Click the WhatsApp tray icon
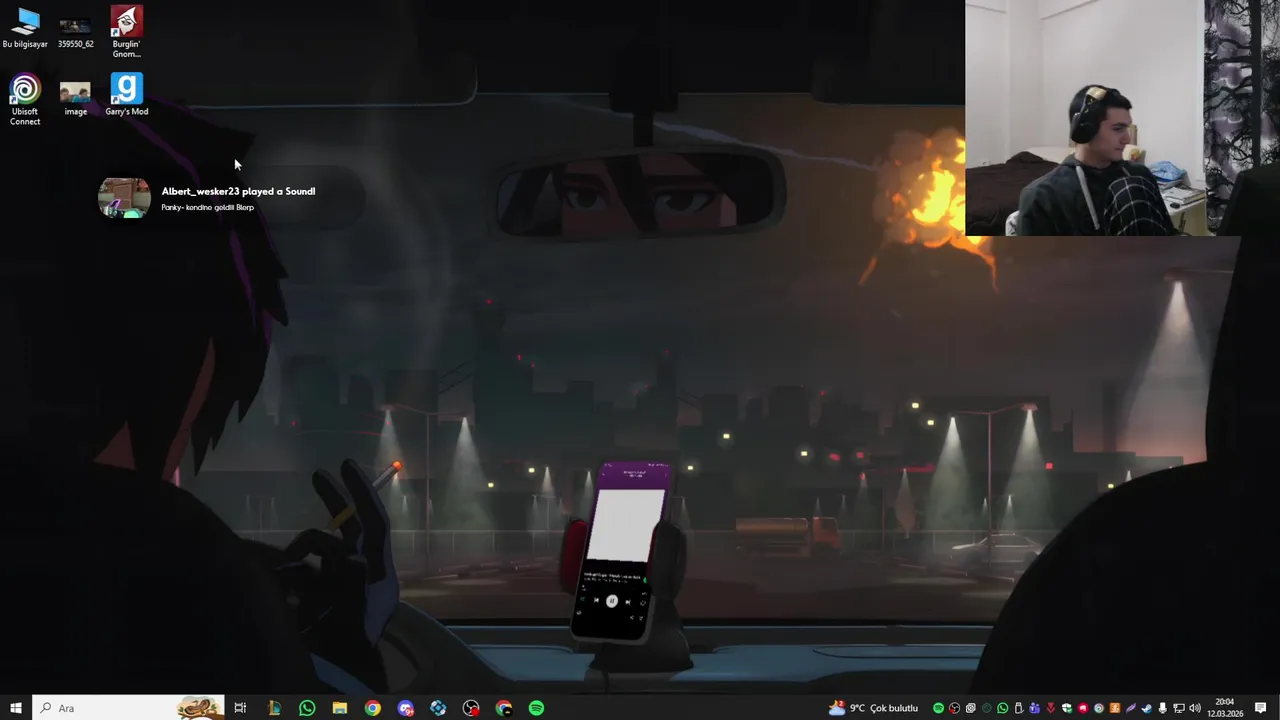Image resolution: width=1280 pixels, height=720 pixels. coord(1002,708)
